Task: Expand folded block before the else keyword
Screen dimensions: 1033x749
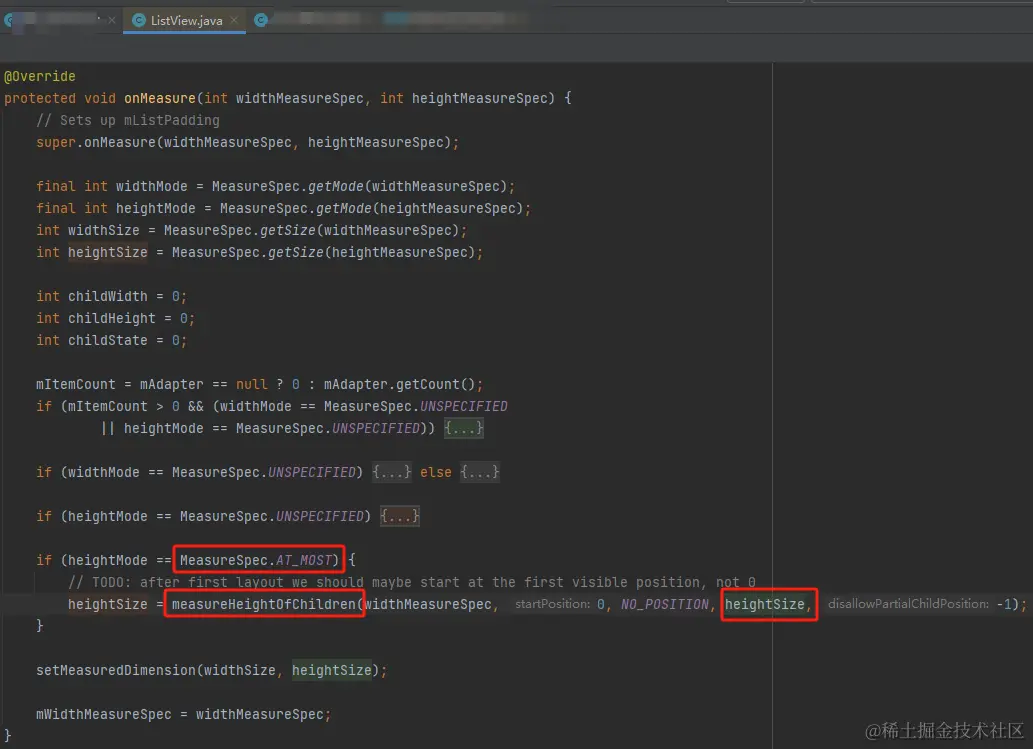Action: coord(391,472)
